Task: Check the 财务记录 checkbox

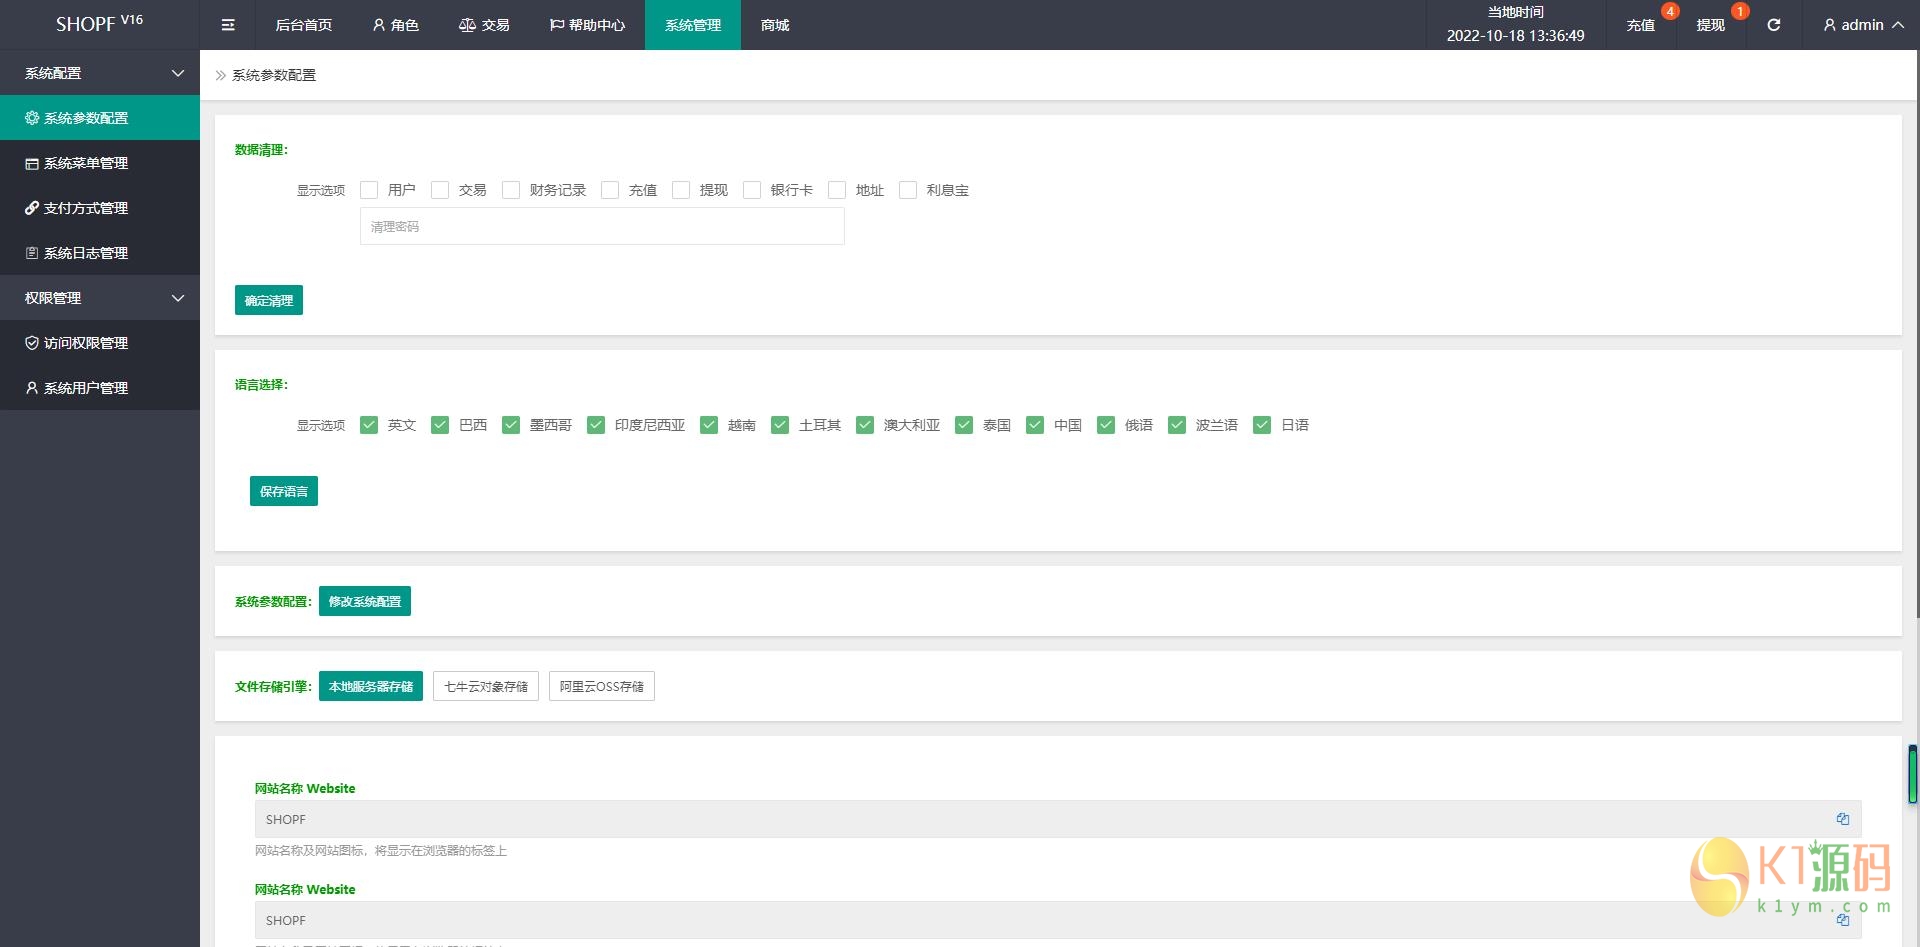Action: tap(511, 190)
